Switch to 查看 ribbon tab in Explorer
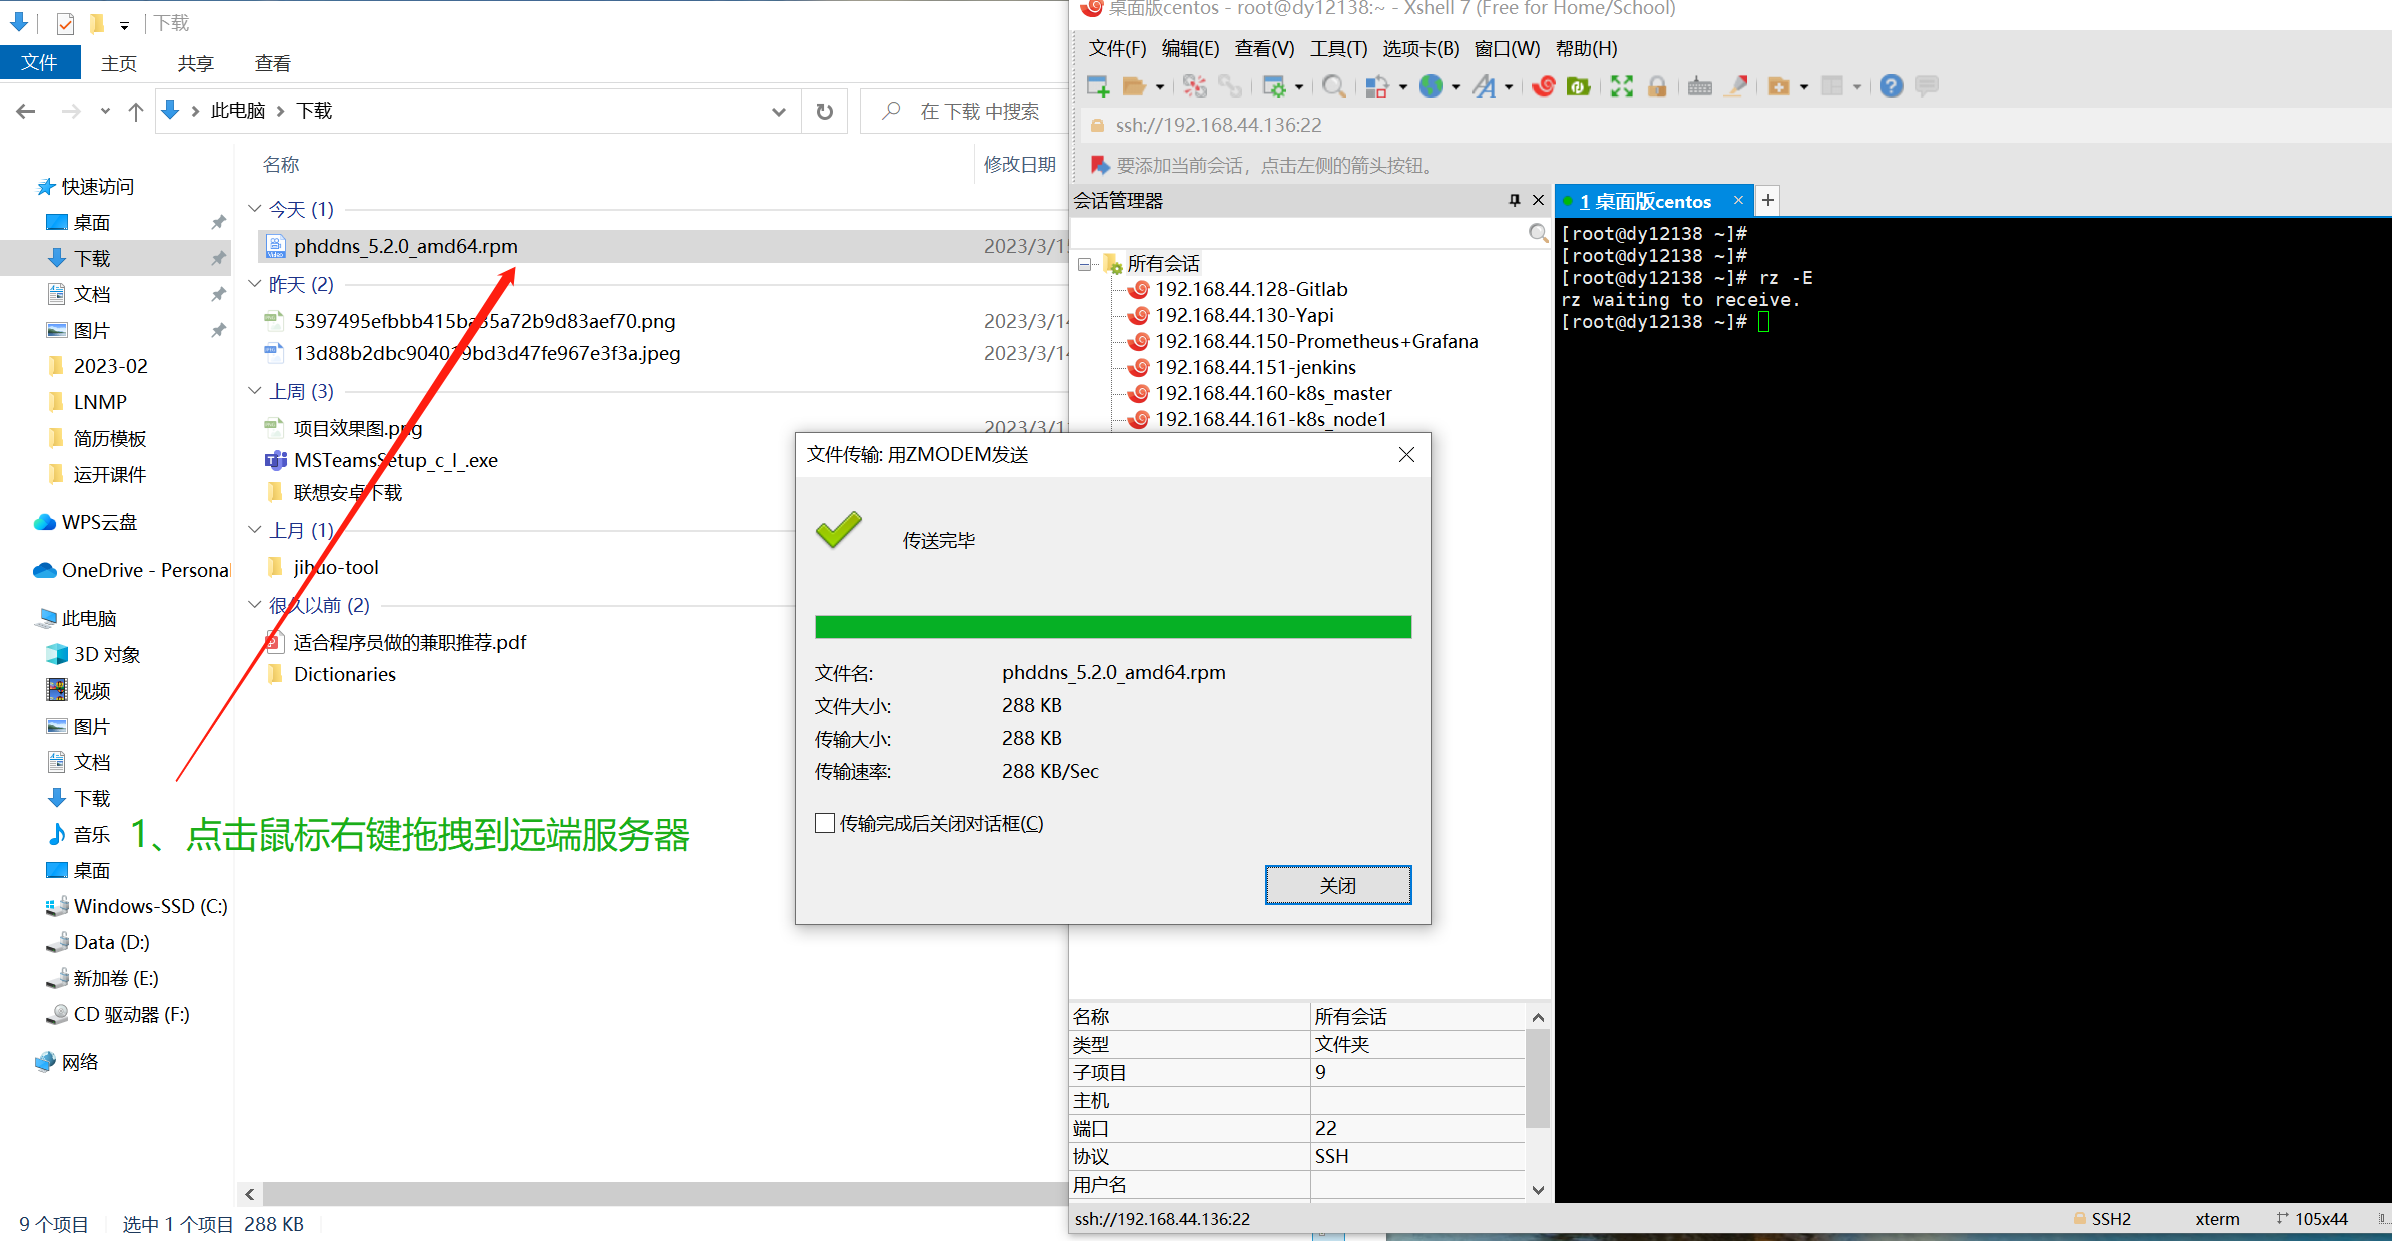 (272, 63)
